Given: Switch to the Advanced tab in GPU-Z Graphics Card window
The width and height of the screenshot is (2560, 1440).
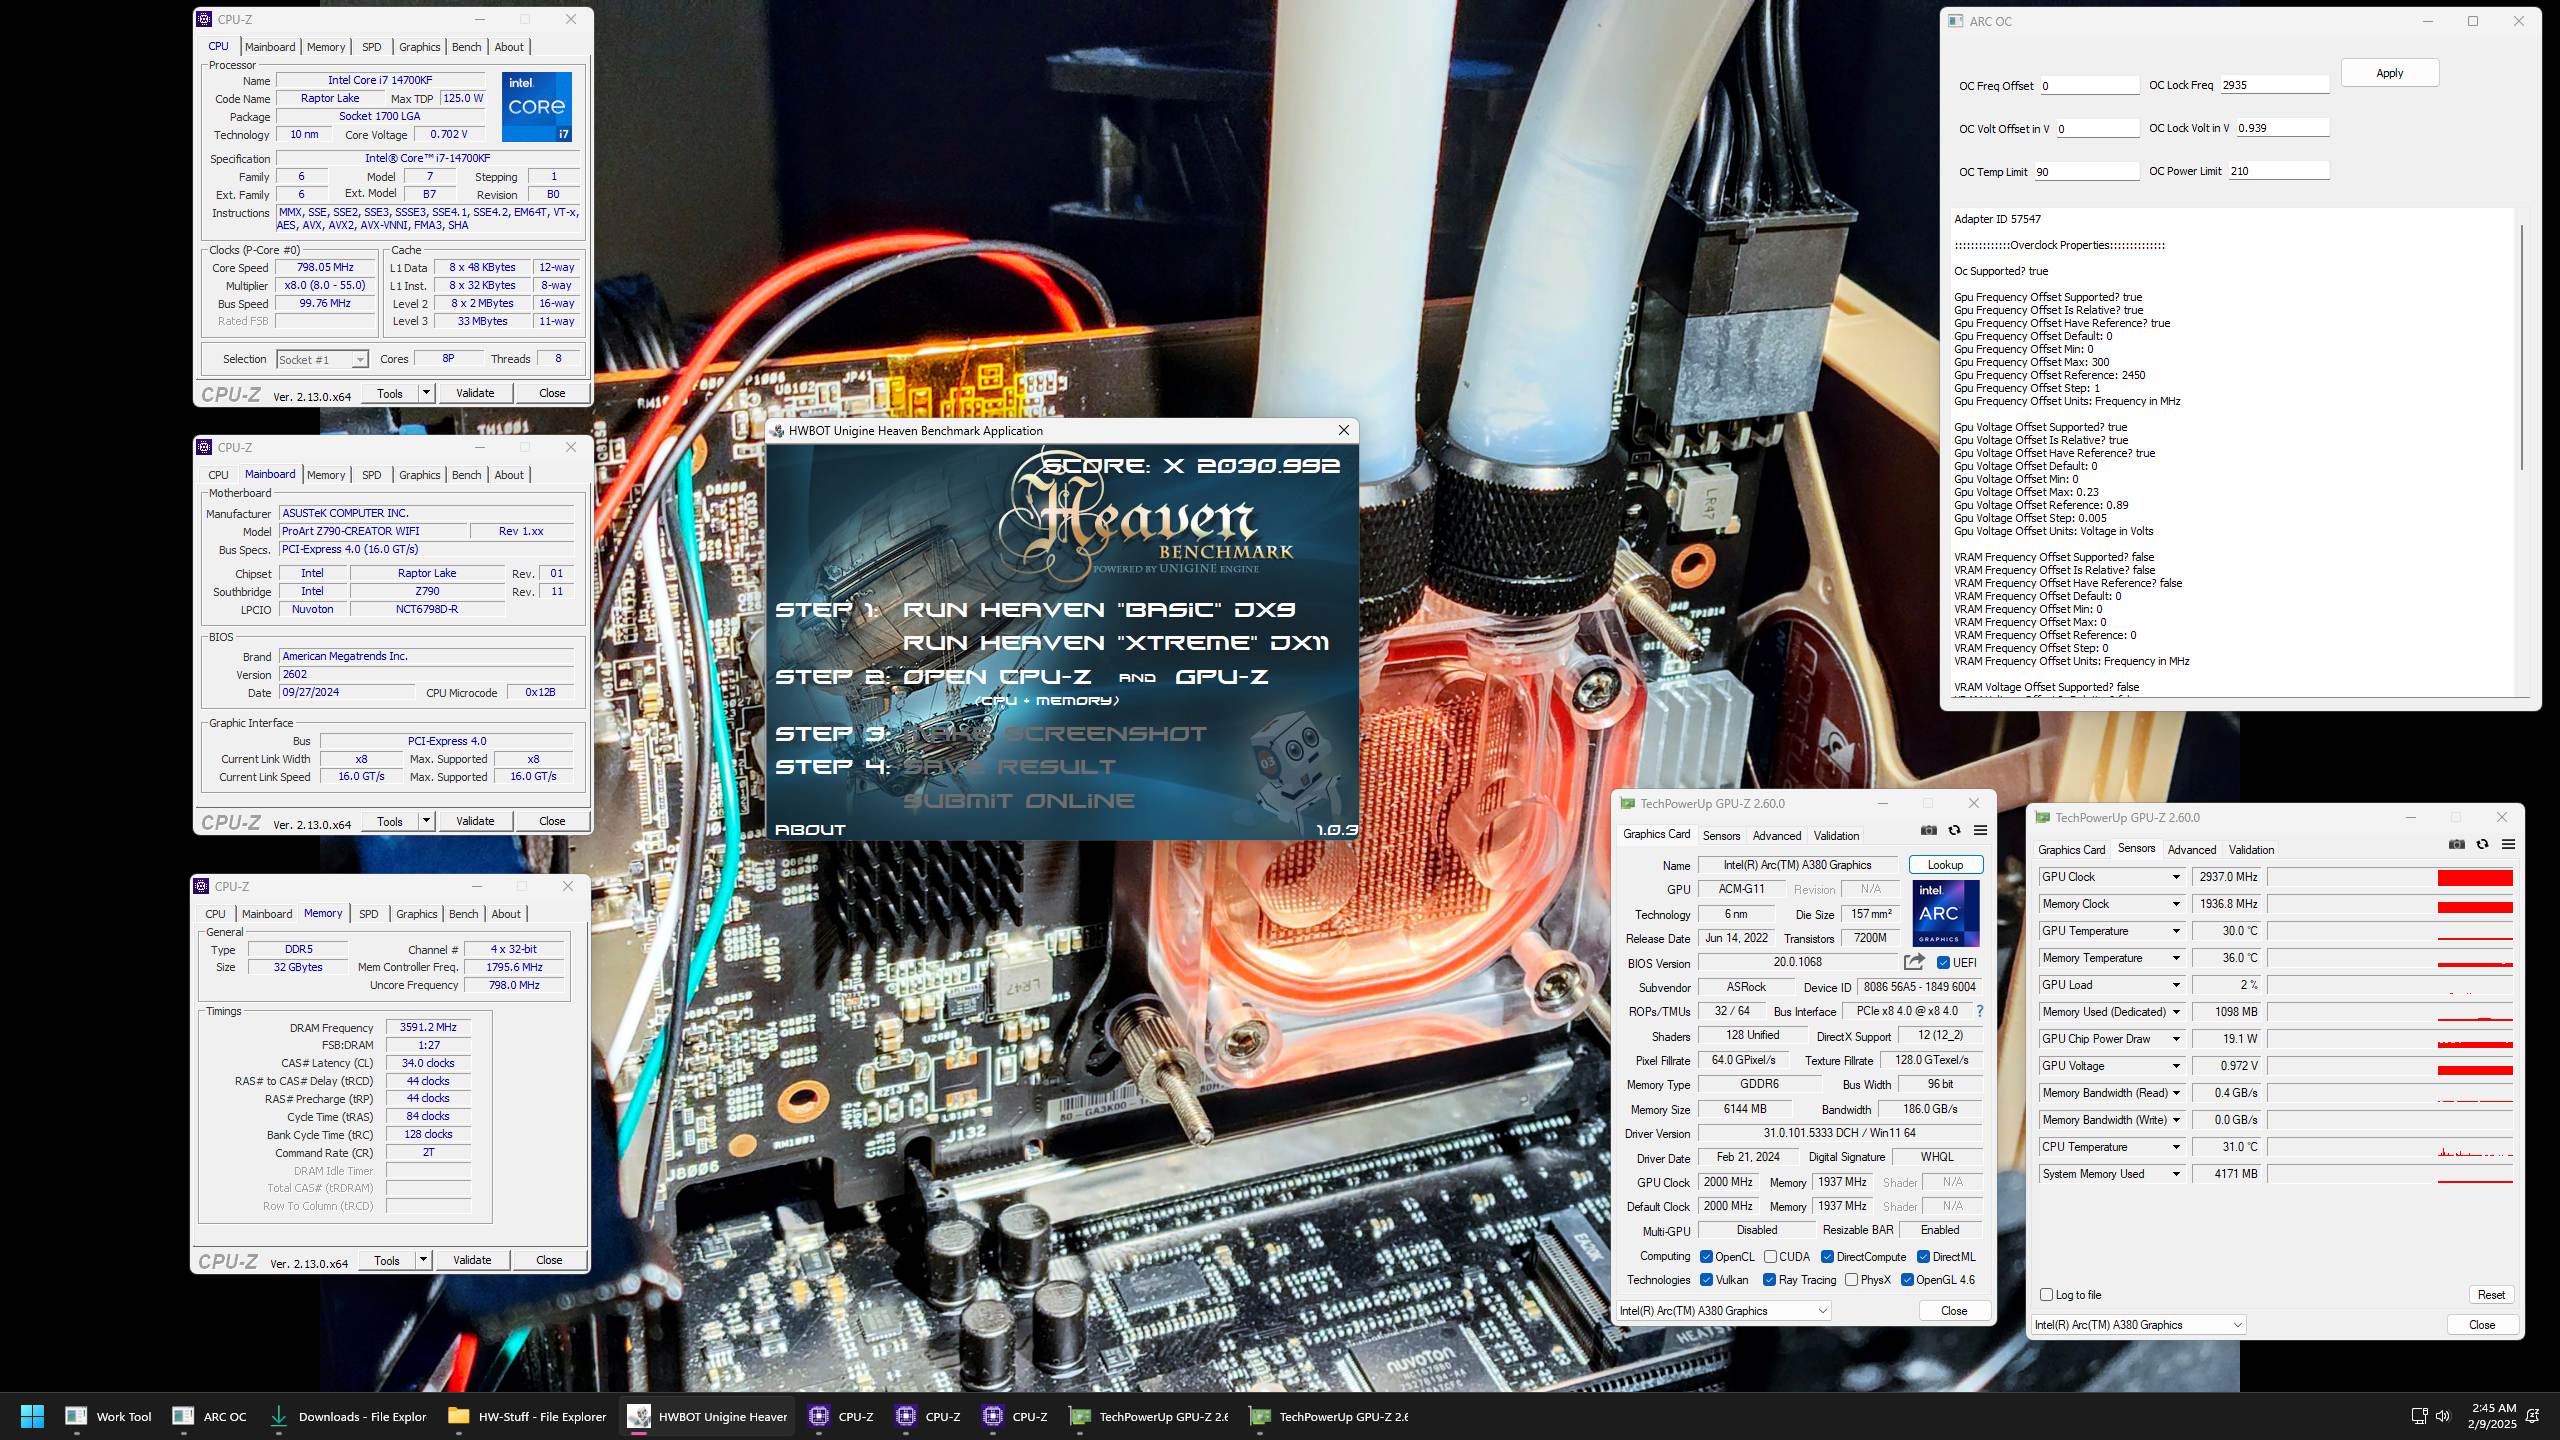Looking at the screenshot, I should pyautogui.click(x=1777, y=836).
